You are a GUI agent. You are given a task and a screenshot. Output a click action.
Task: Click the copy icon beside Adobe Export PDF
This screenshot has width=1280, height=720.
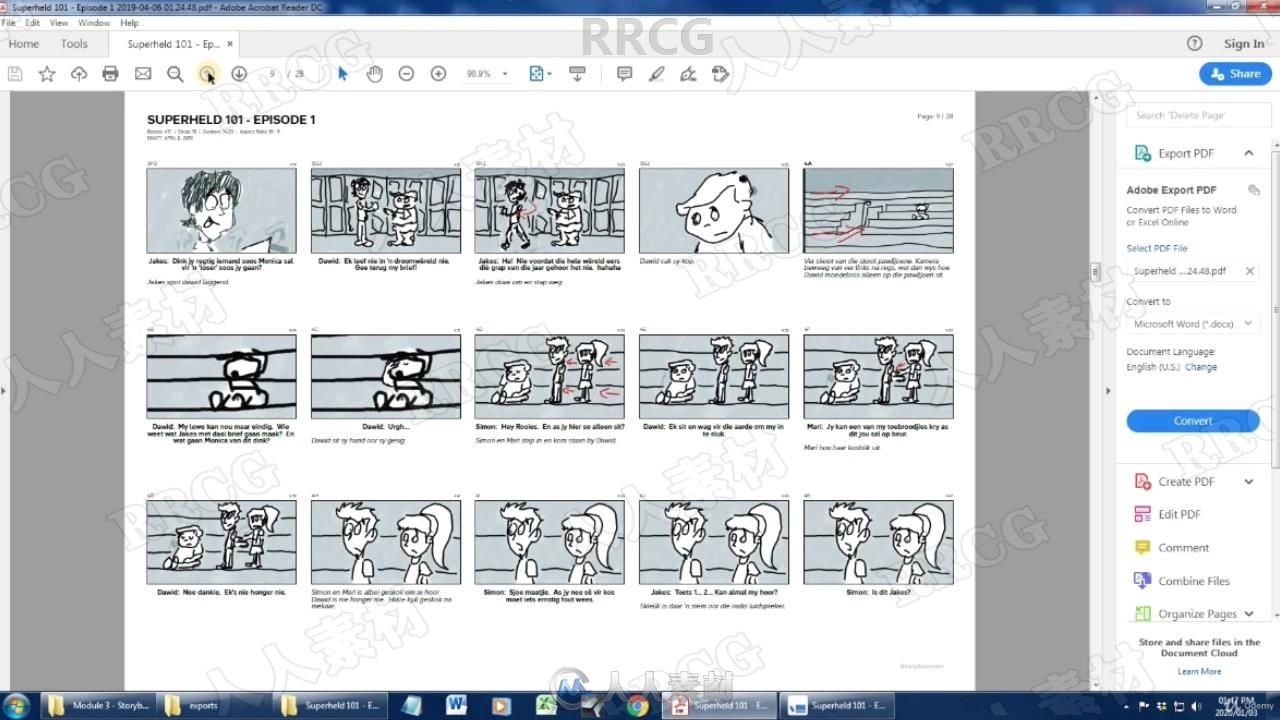pos(1253,190)
